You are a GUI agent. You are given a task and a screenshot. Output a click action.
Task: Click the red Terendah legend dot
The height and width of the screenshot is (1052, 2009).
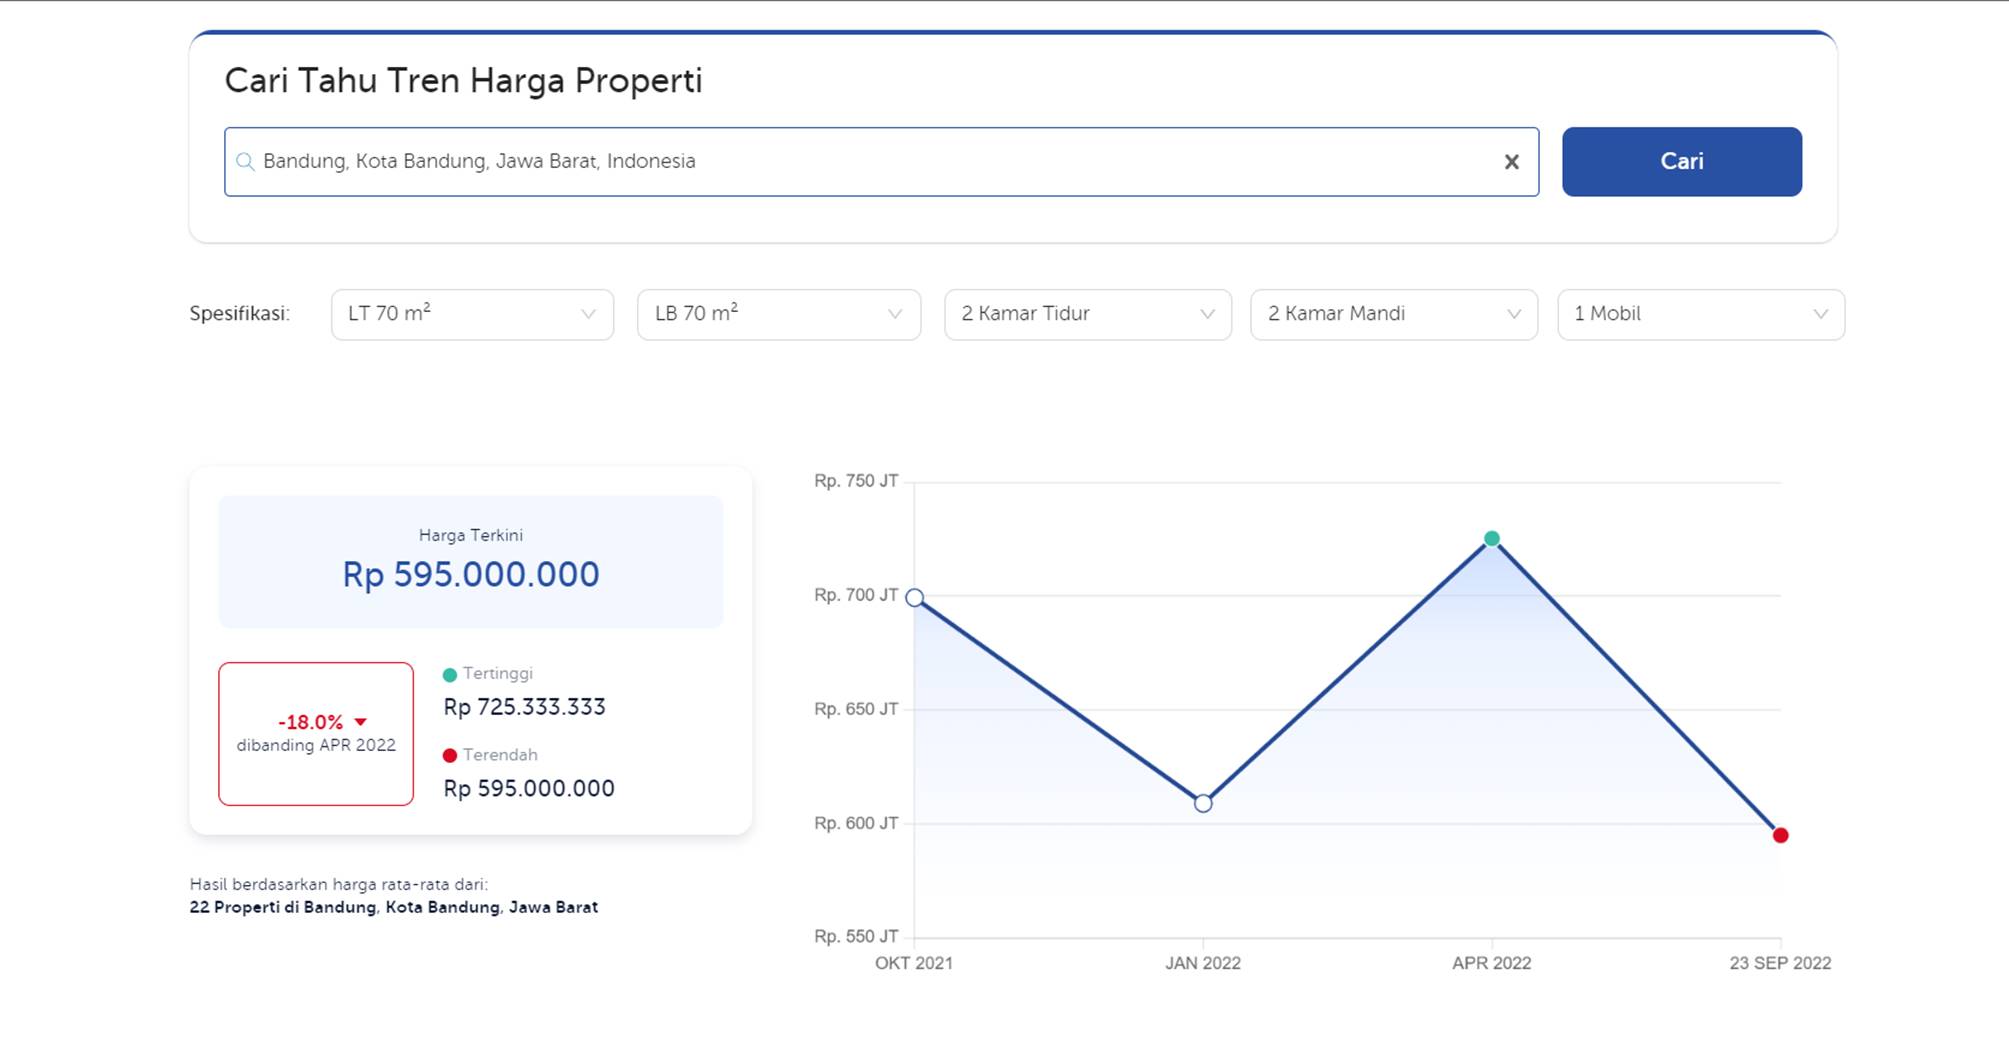click(x=450, y=756)
